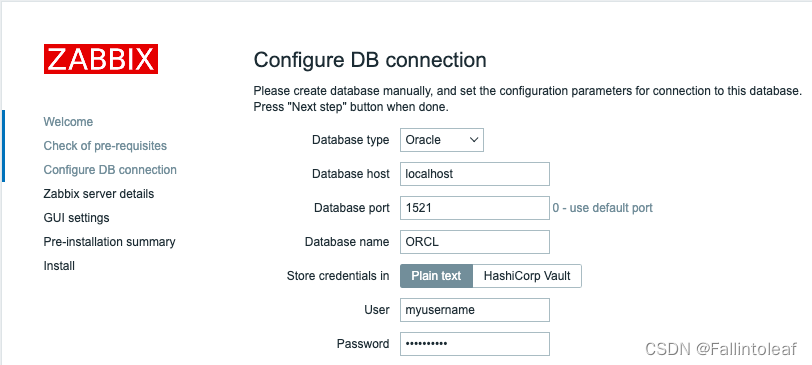Select Plain text credentials storage
The height and width of the screenshot is (365, 812).
(x=436, y=276)
